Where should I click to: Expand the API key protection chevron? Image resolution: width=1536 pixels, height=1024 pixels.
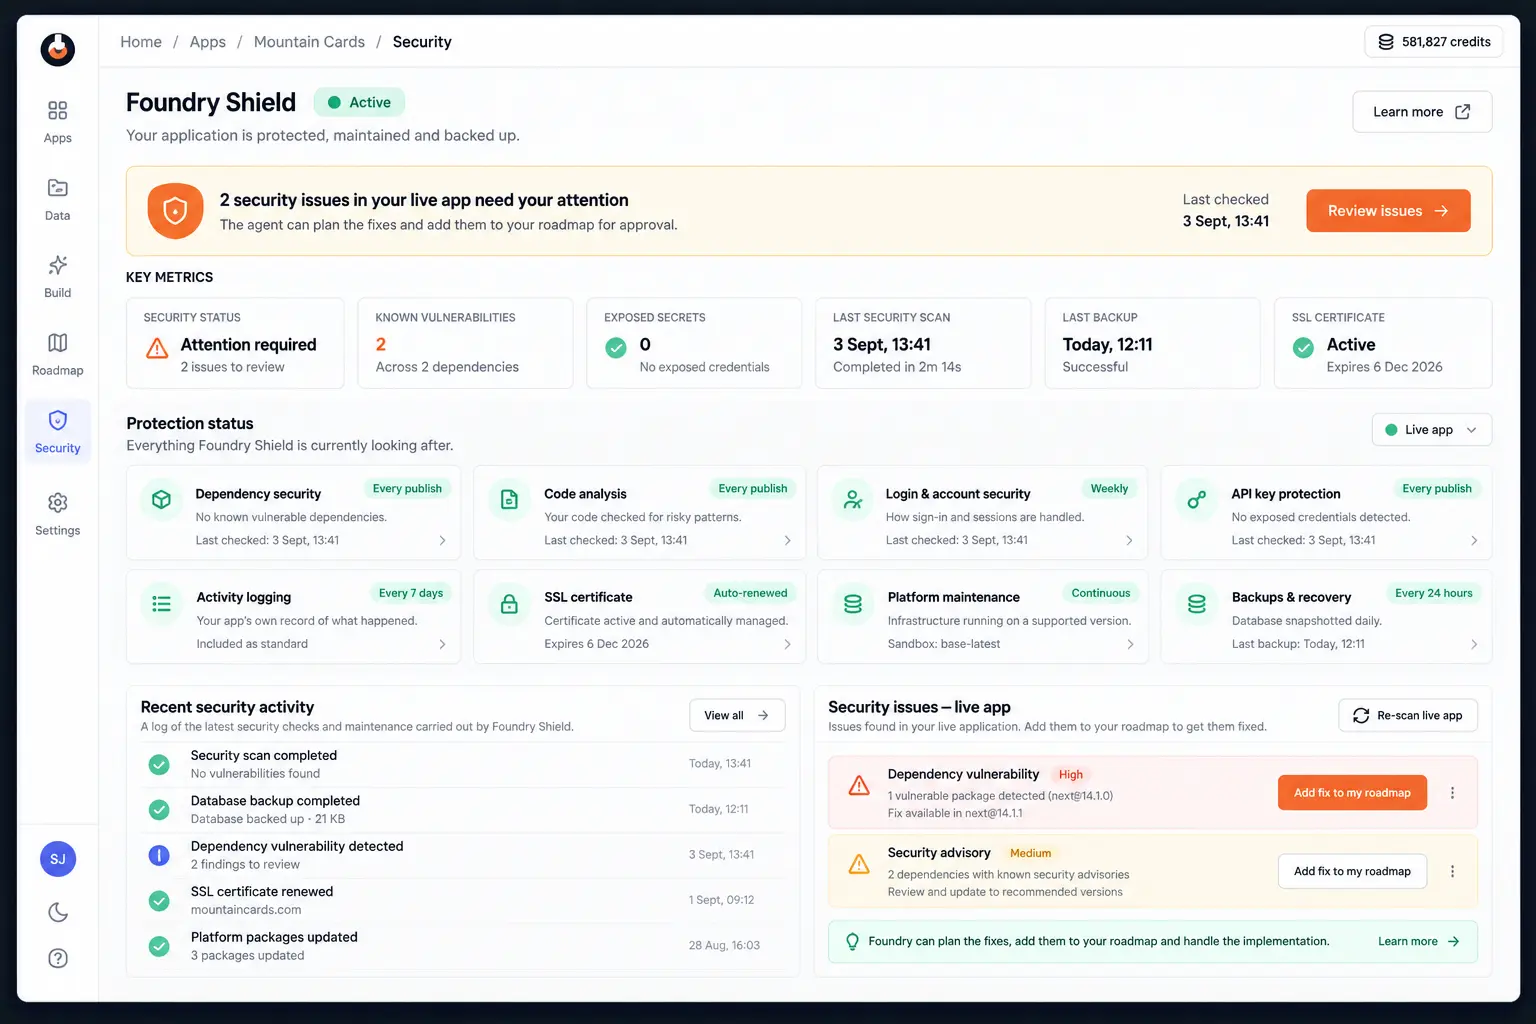[1475, 541]
